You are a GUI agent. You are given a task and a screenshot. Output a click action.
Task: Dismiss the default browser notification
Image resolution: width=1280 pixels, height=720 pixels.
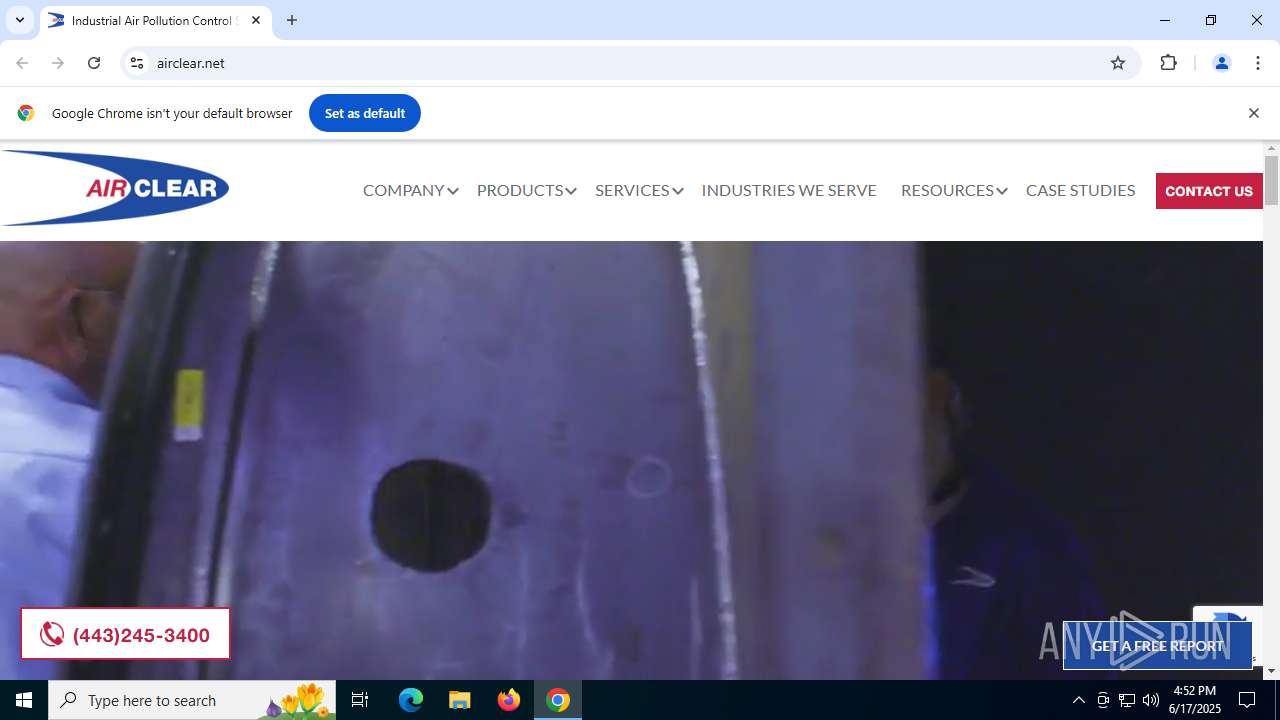pyautogui.click(x=1253, y=113)
